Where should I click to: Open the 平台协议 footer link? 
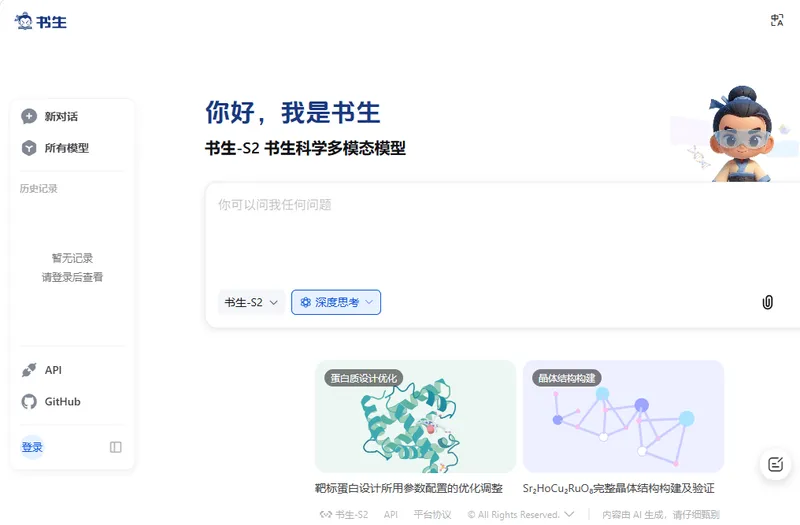pos(432,514)
